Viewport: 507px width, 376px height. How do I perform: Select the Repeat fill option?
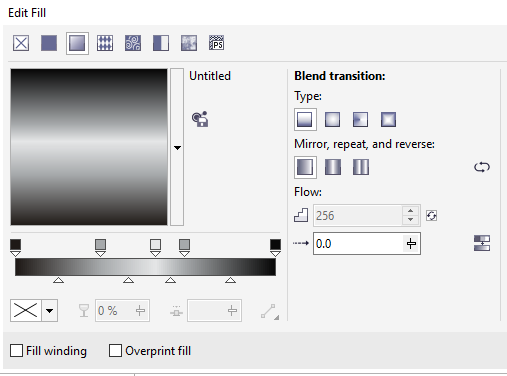point(361,167)
